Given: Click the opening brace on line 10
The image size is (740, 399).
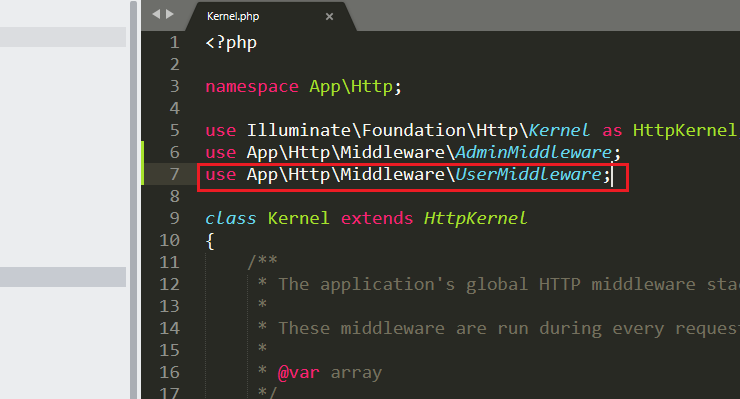Looking at the screenshot, I should pos(210,241).
